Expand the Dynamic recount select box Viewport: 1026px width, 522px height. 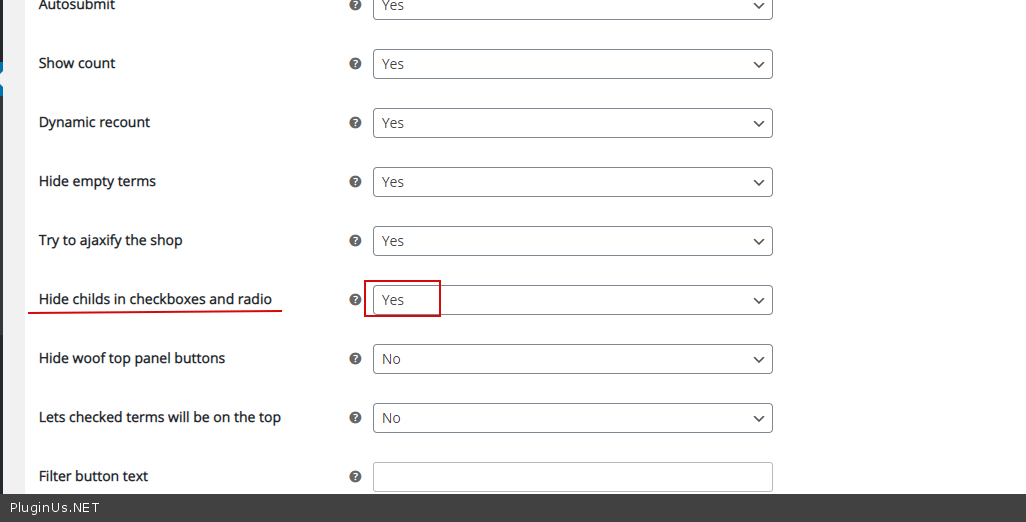(572, 123)
